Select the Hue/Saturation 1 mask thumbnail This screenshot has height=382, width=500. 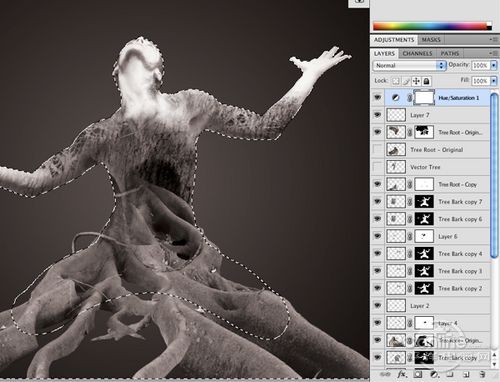coord(424,98)
